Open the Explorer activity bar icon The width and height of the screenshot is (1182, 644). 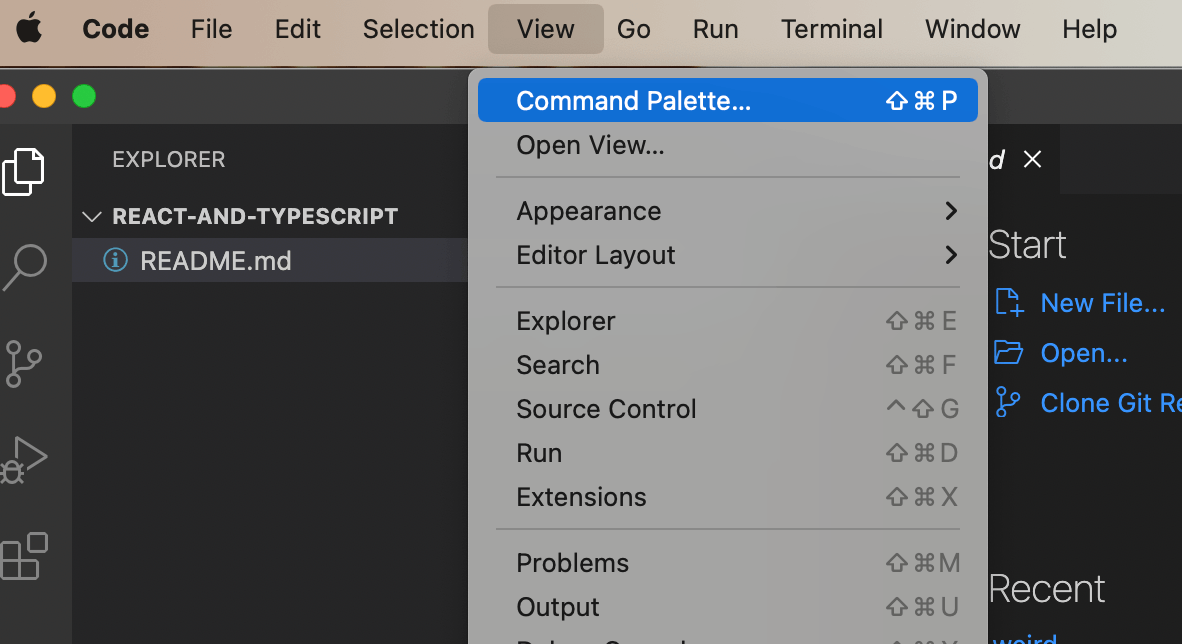[23, 172]
